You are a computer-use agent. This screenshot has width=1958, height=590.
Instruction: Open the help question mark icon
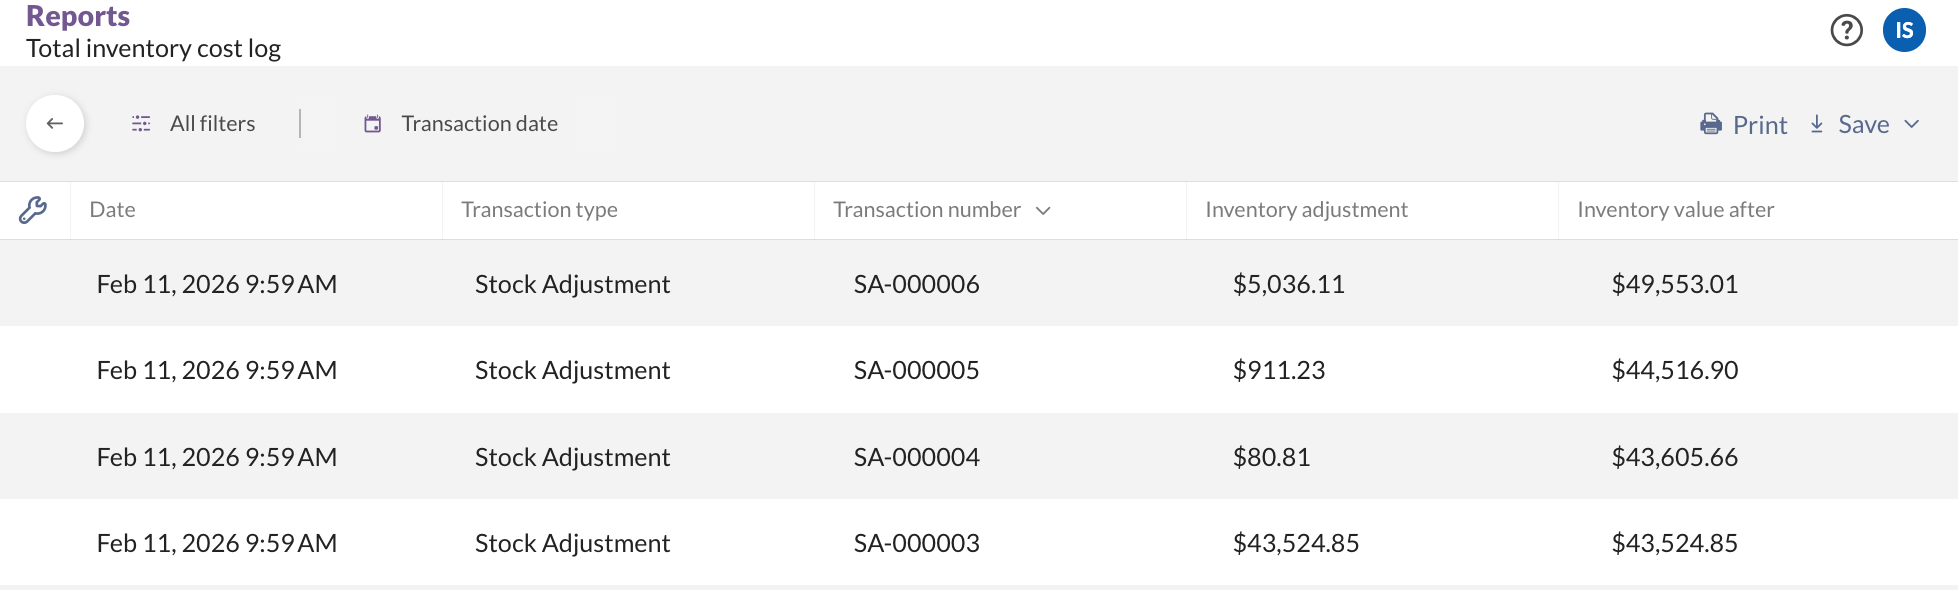point(1846,30)
